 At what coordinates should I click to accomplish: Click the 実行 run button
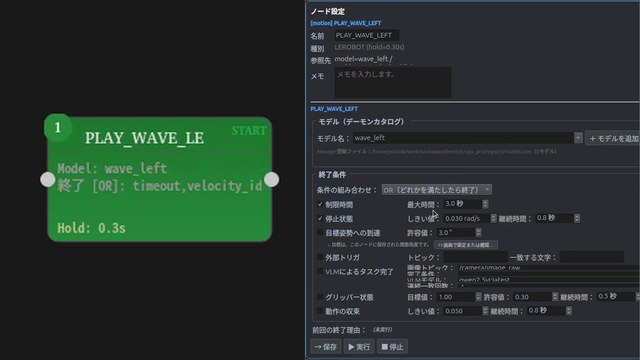(x=359, y=347)
